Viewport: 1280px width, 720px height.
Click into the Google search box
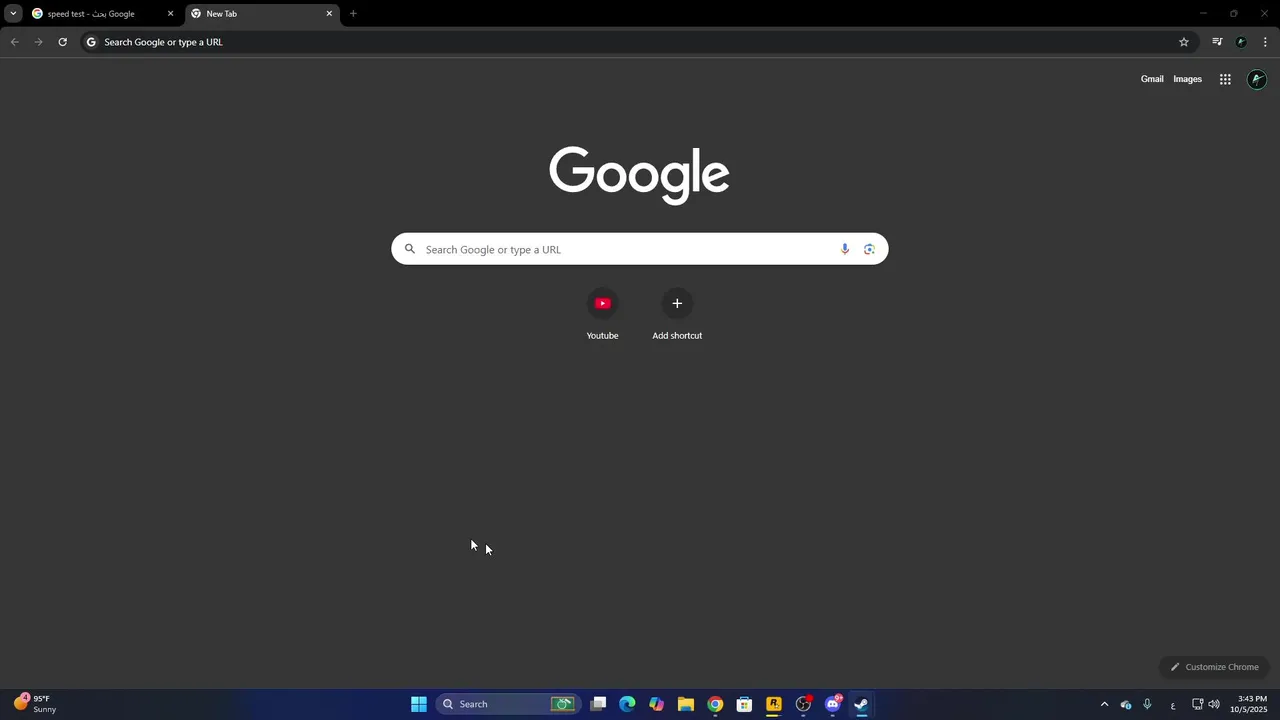[640, 249]
